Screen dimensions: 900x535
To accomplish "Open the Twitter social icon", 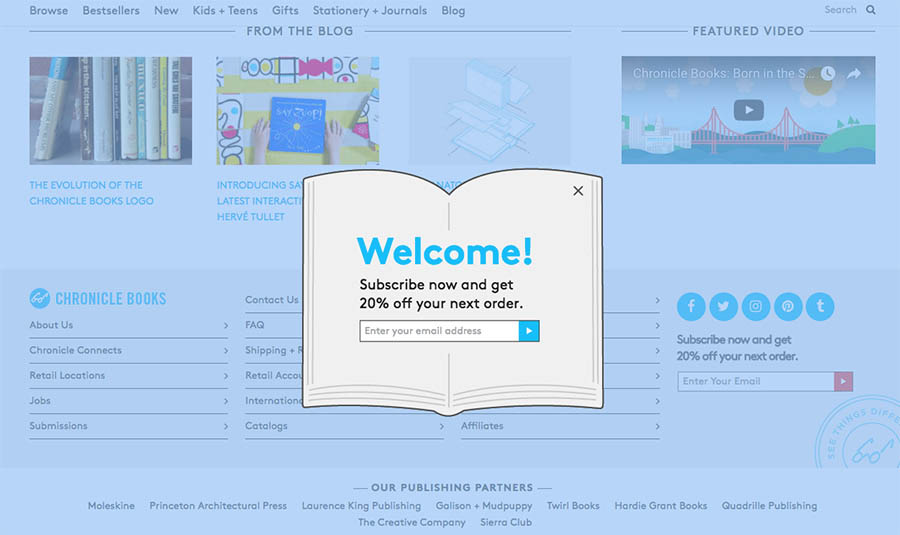I will pos(723,307).
